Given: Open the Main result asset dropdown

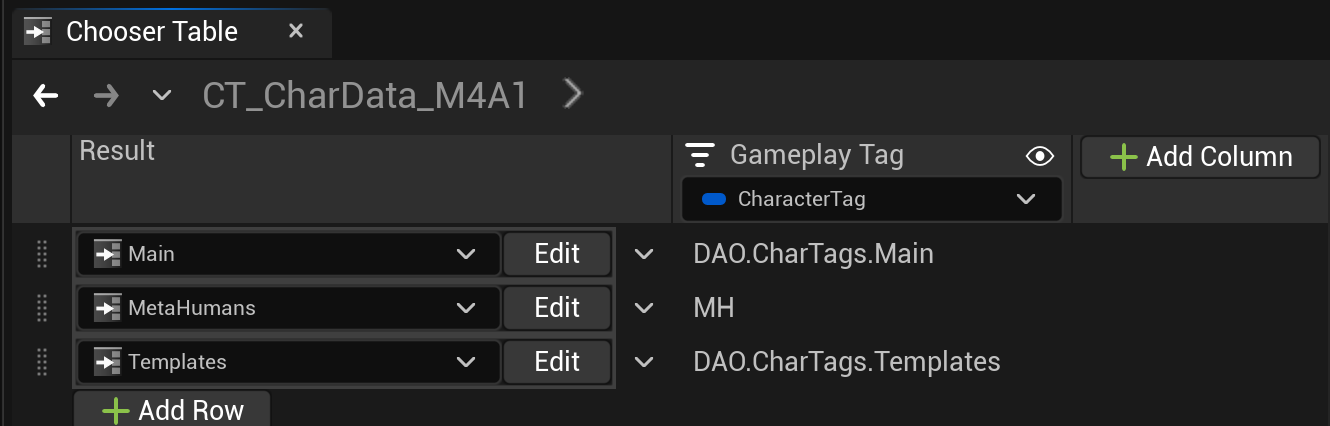Looking at the screenshot, I should [465, 254].
